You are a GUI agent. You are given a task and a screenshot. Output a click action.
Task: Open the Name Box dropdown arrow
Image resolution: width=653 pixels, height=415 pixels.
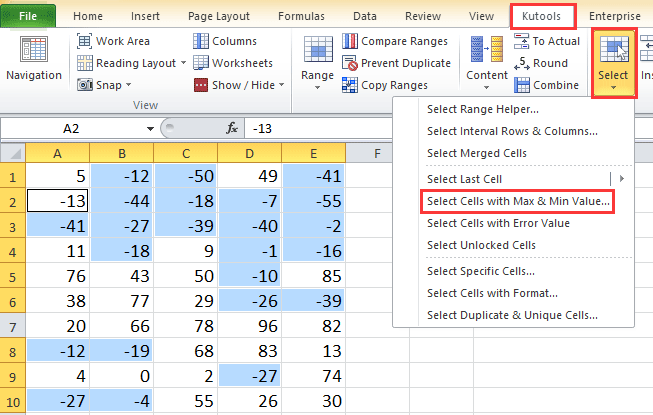click(x=150, y=129)
